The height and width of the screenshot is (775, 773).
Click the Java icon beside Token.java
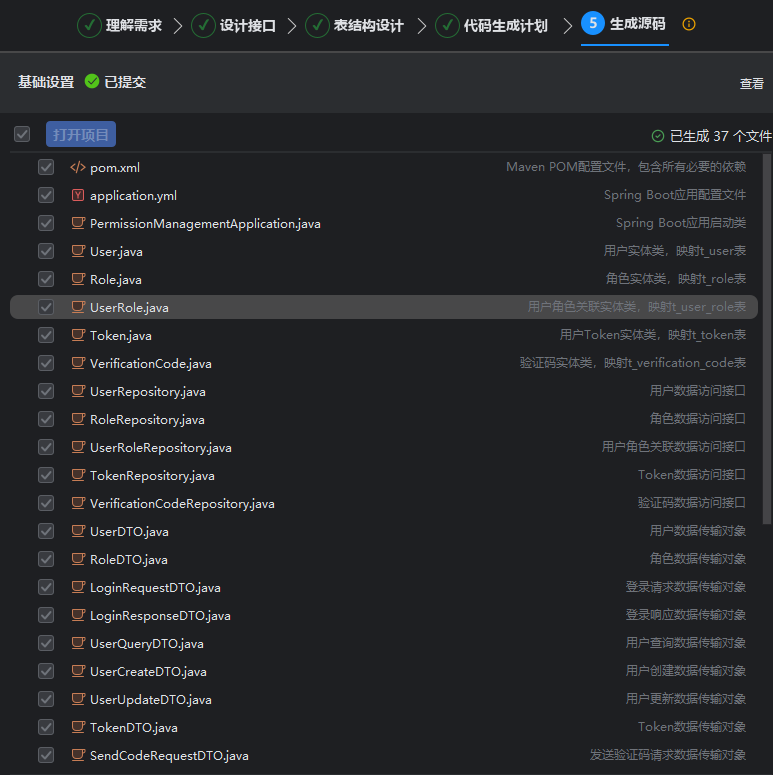click(77, 336)
